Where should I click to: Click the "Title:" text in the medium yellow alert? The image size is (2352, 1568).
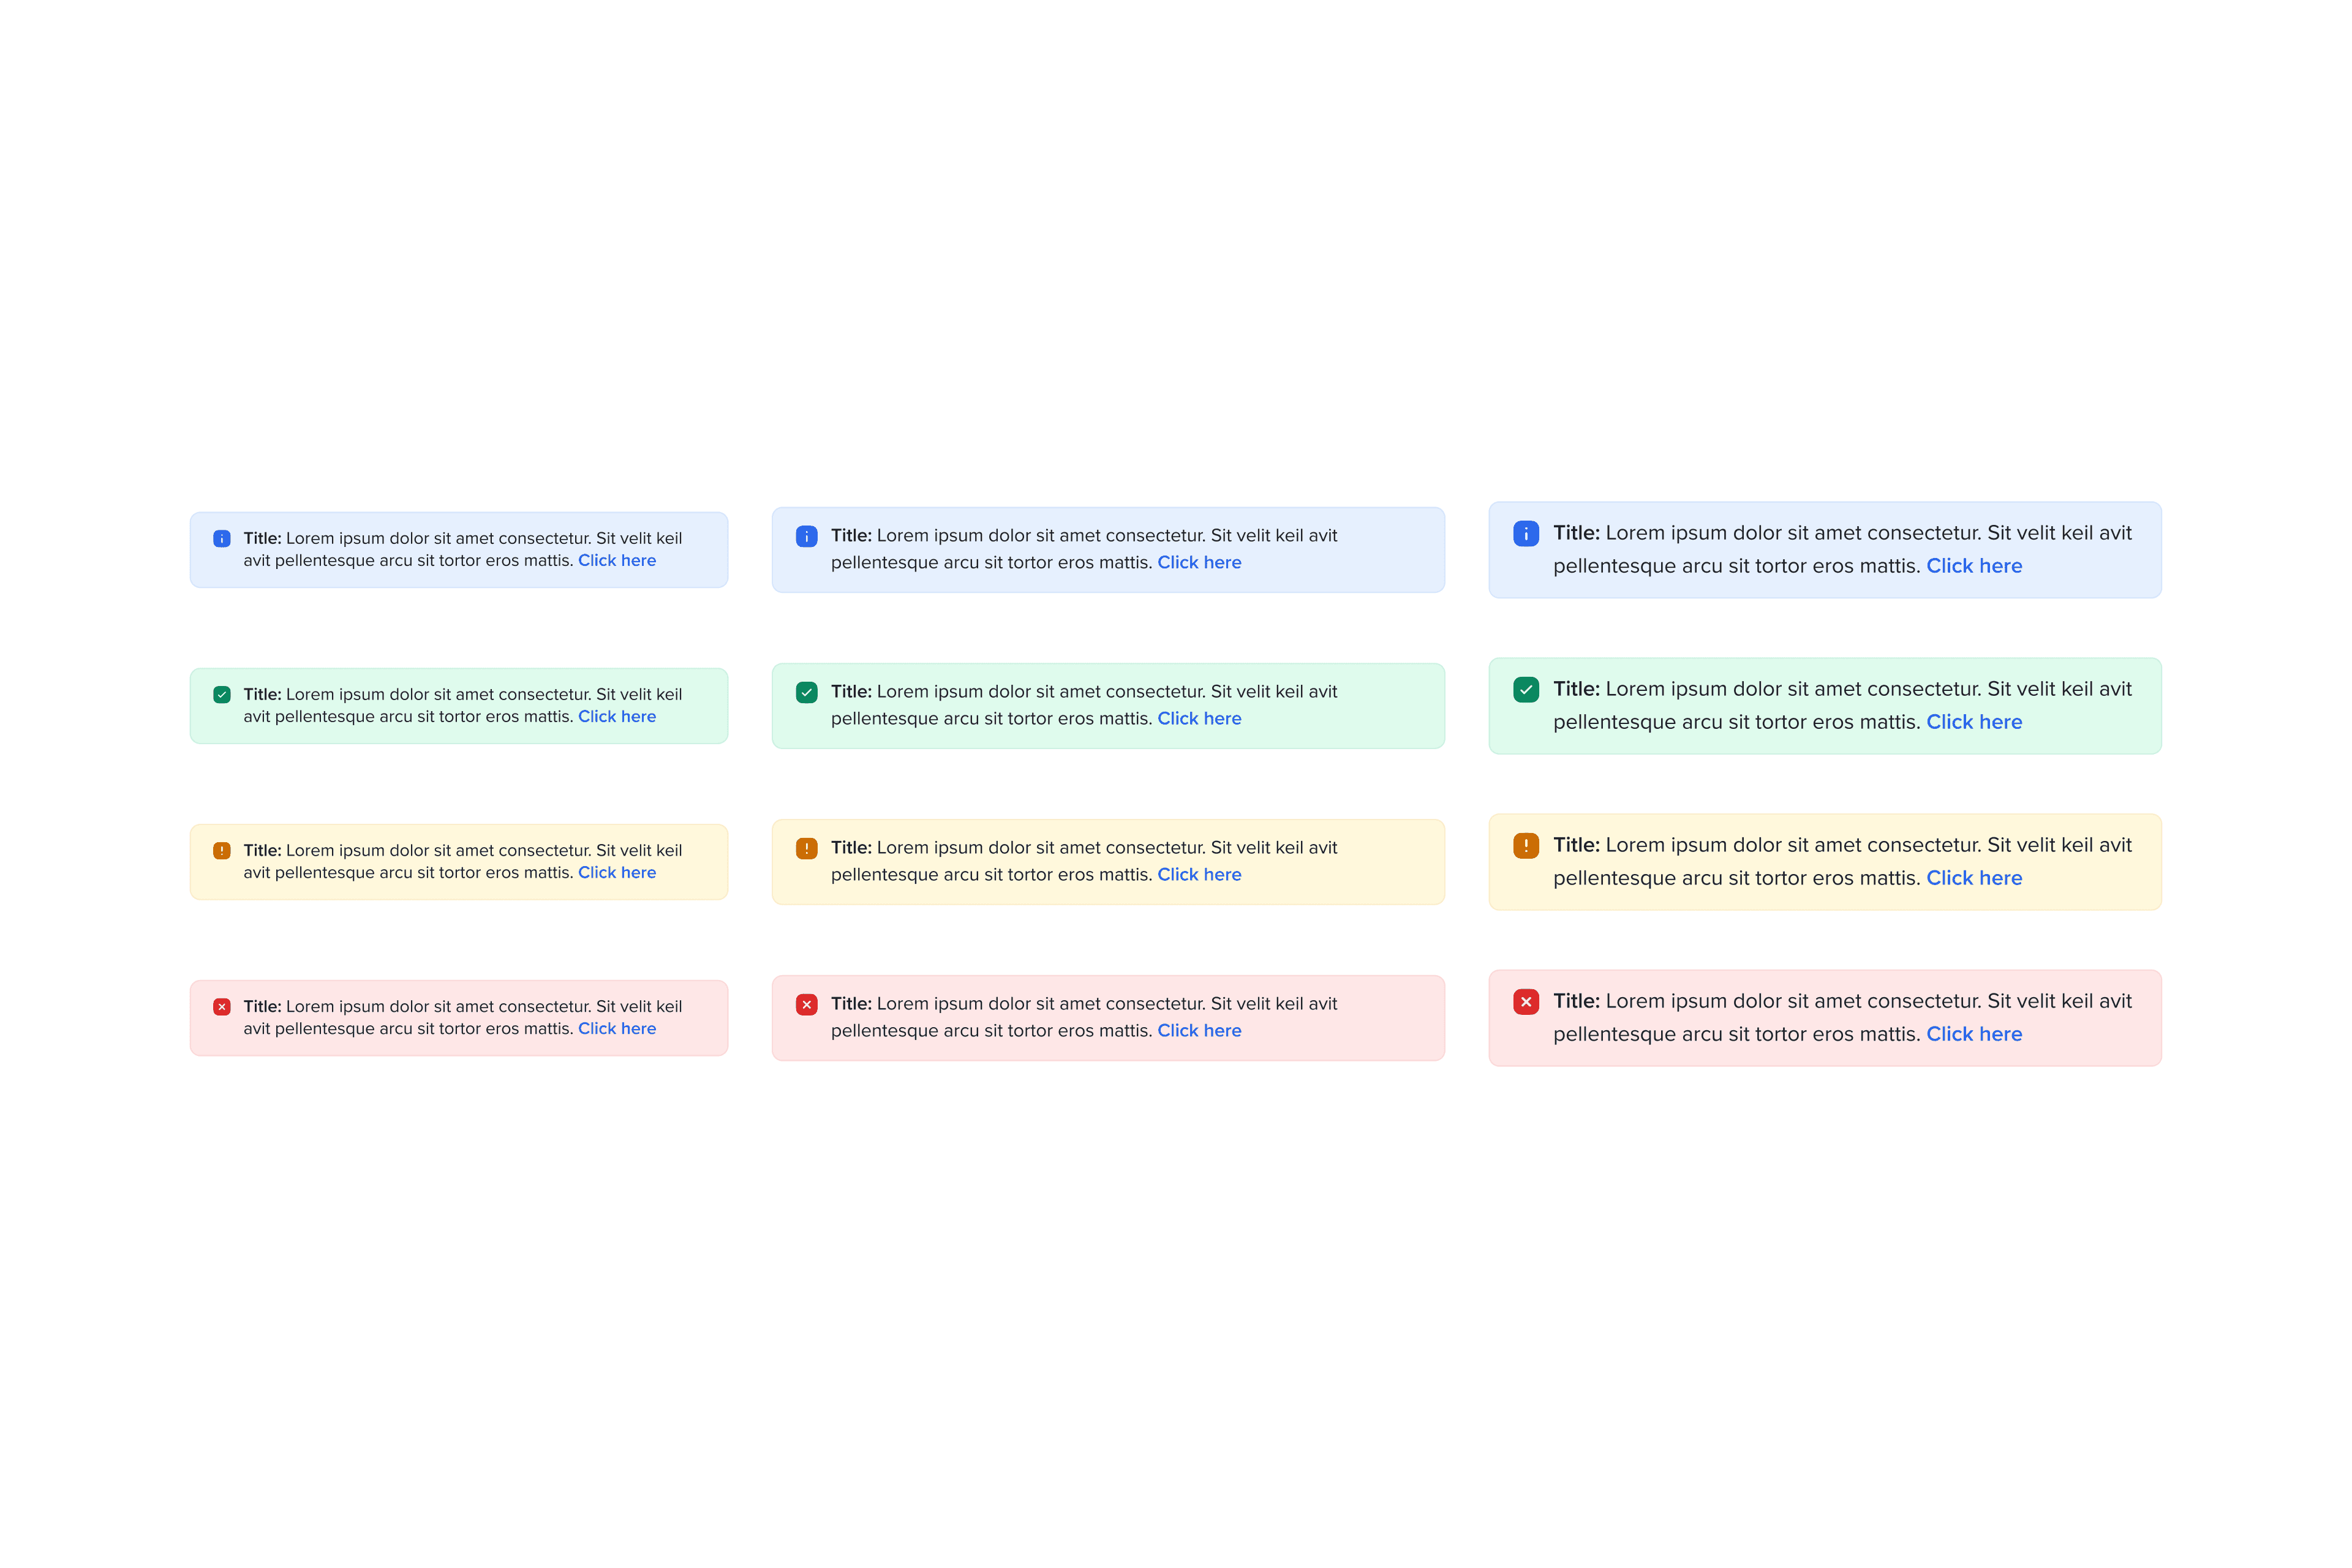pyautogui.click(x=851, y=848)
